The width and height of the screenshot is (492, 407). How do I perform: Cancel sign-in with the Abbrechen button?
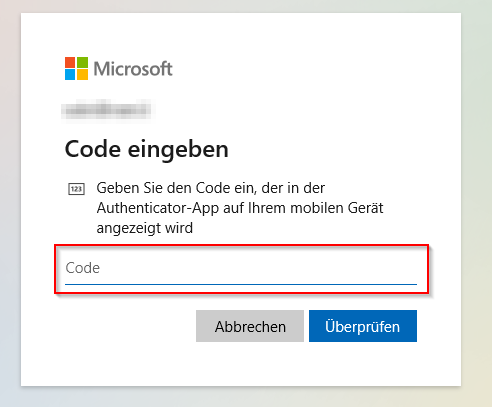250,326
